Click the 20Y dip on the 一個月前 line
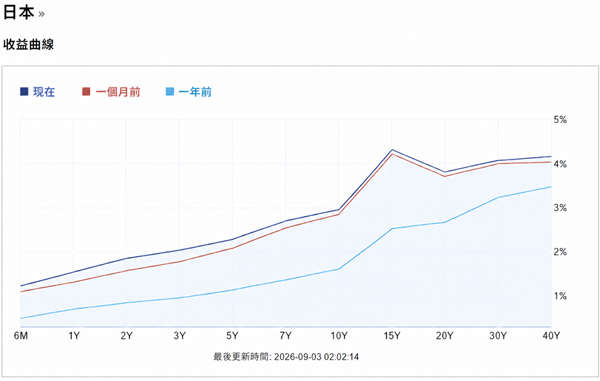The height and width of the screenshot is (381, 600). pos(445,176)
